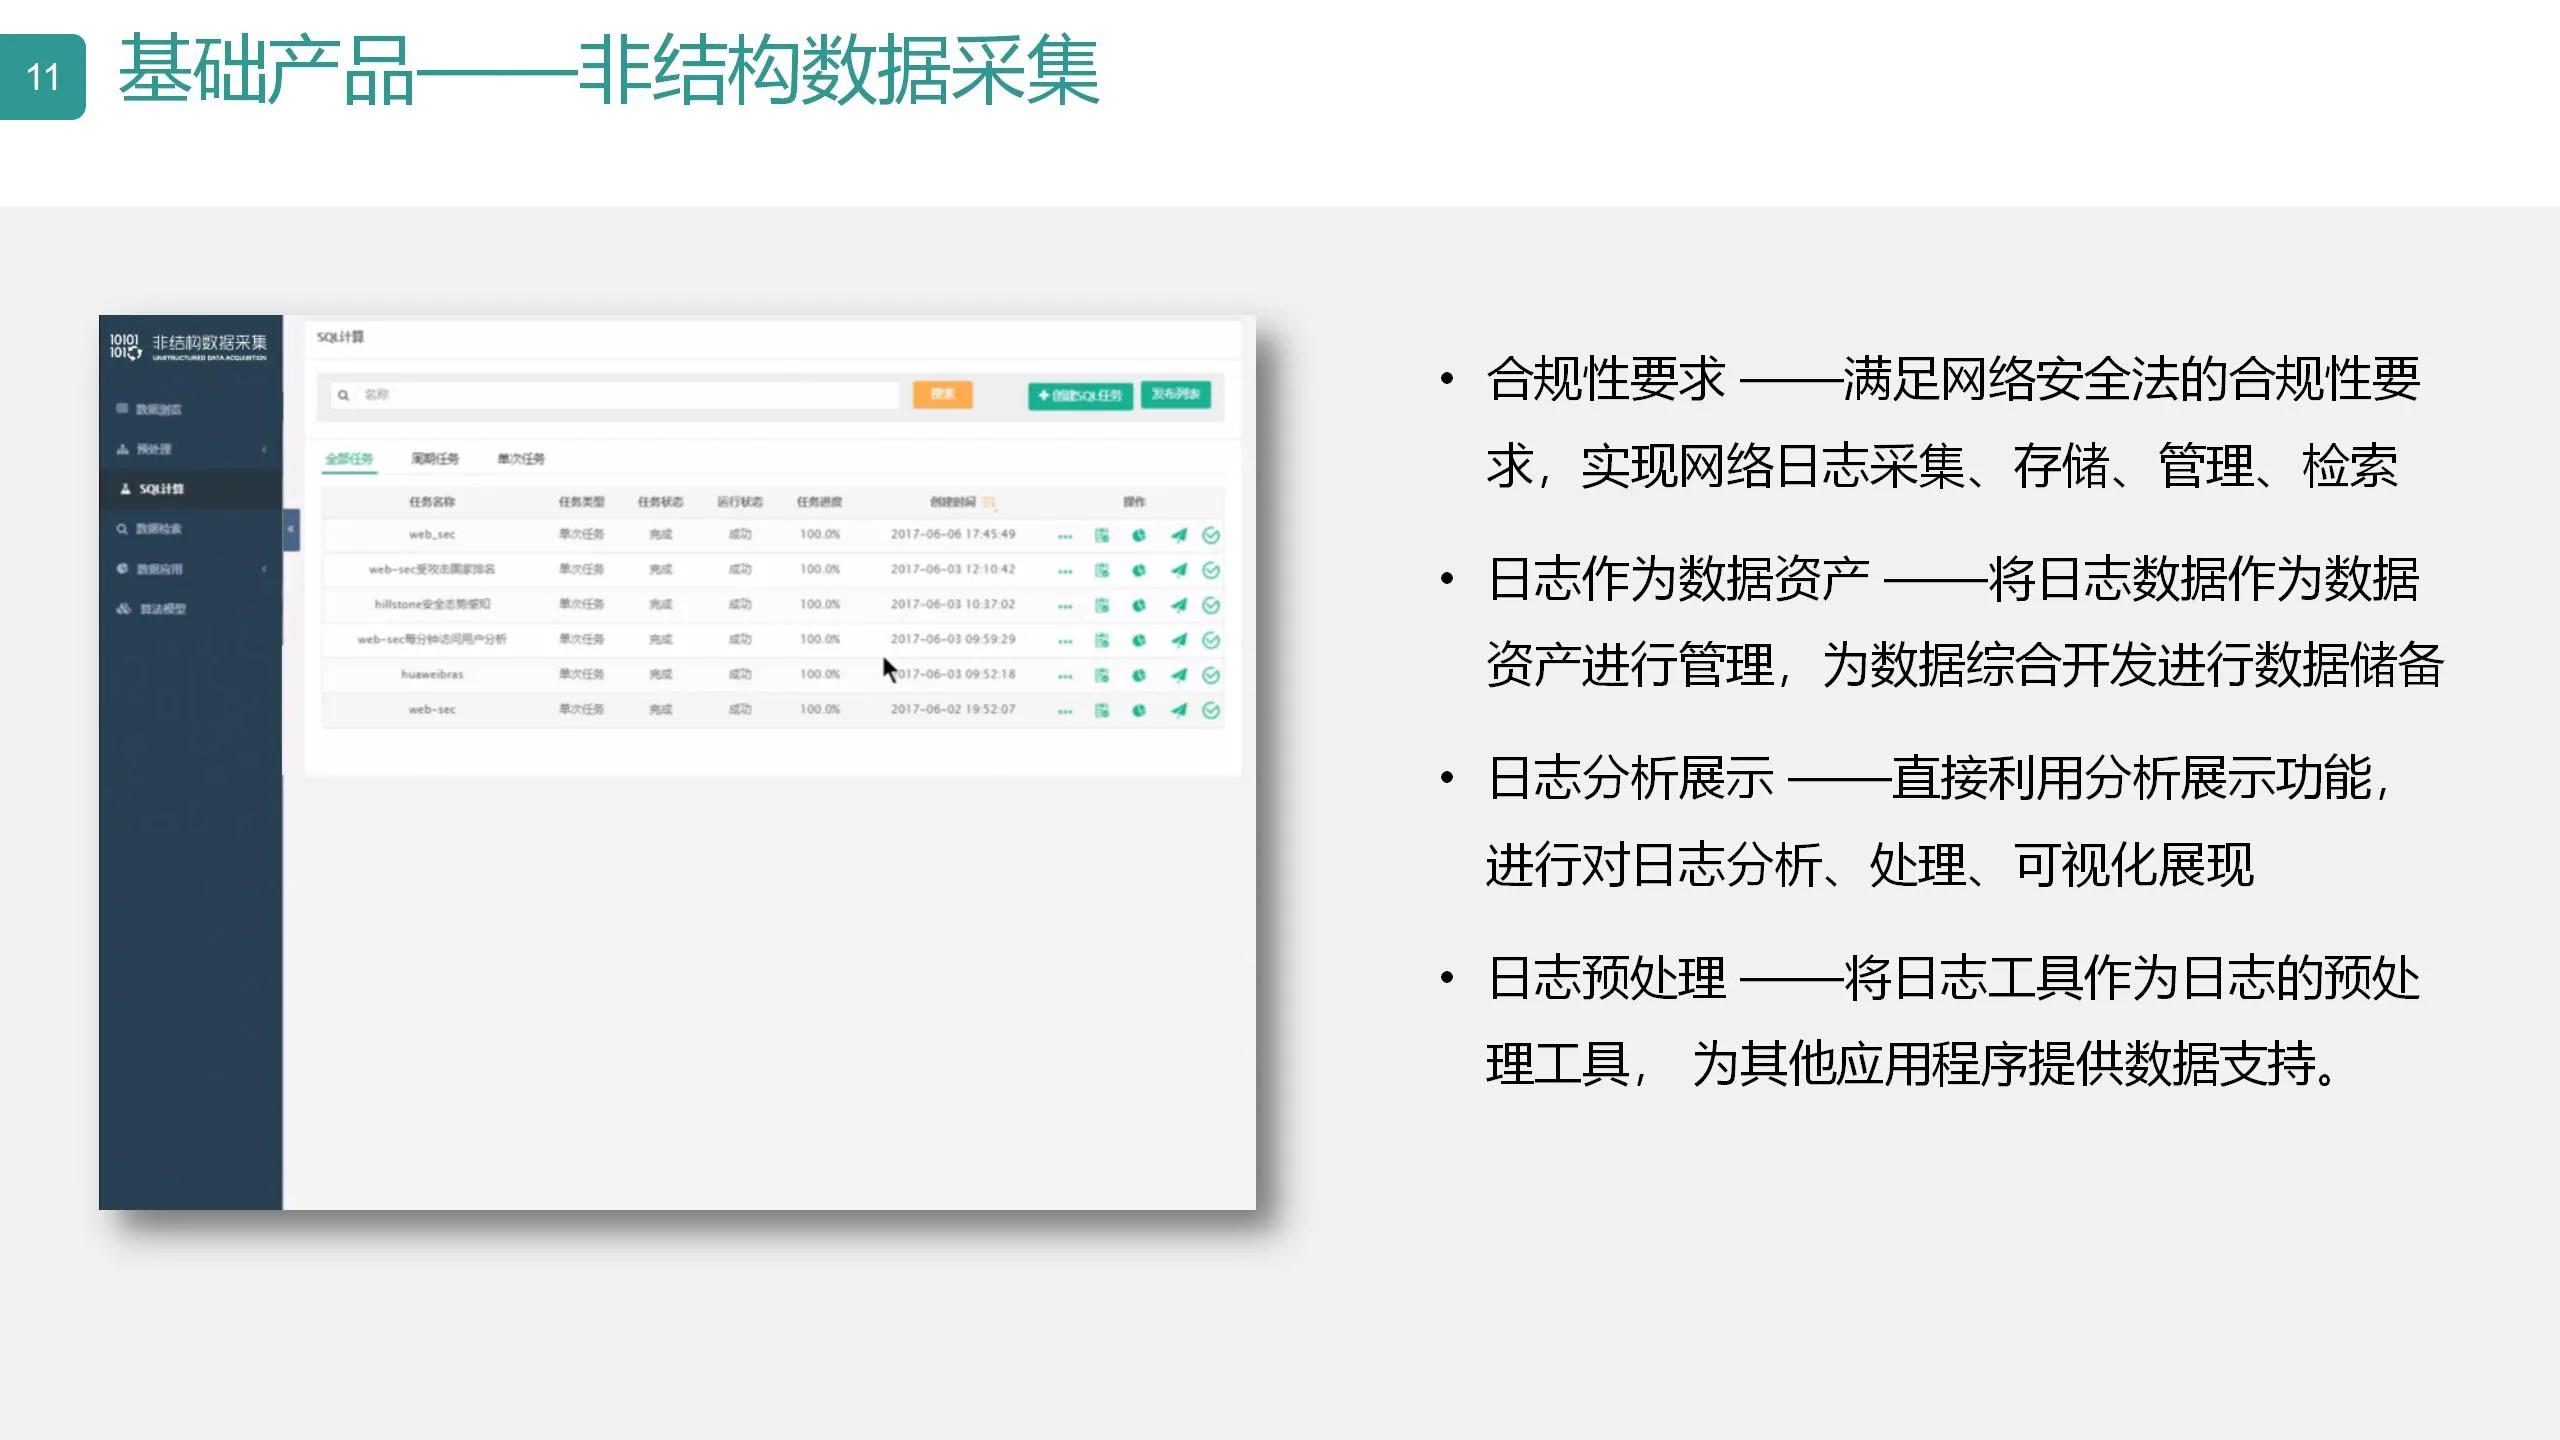Viewport: 2560px width, 1440px height.
Task: Click the ellipsis more-actions icon on web_sec row
Action: (1063, 535)
